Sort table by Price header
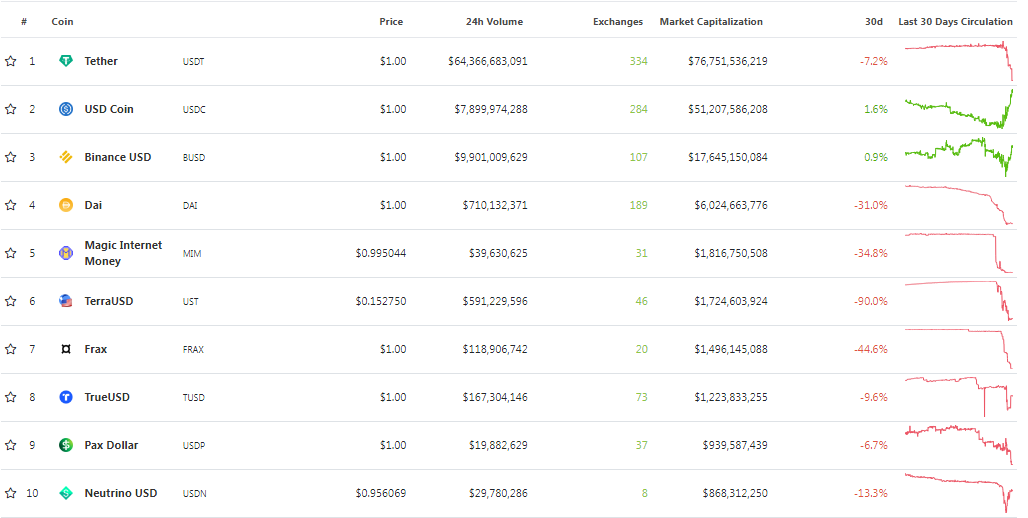This screenshot has height=518, width=1028. coord(391,22)
